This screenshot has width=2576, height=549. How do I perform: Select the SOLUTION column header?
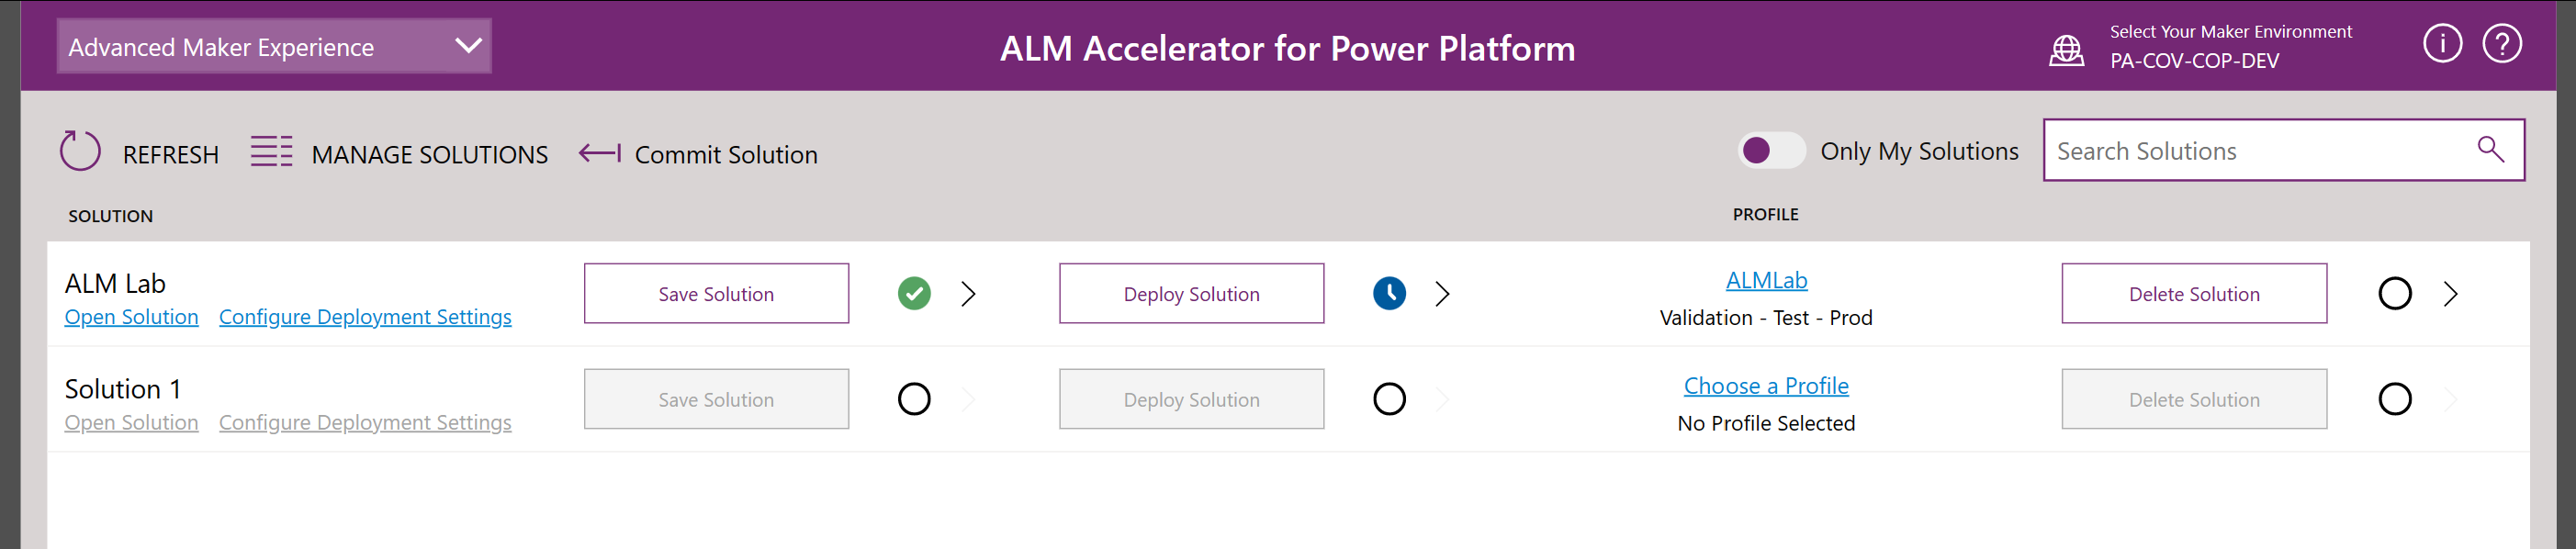pos(110,215)
